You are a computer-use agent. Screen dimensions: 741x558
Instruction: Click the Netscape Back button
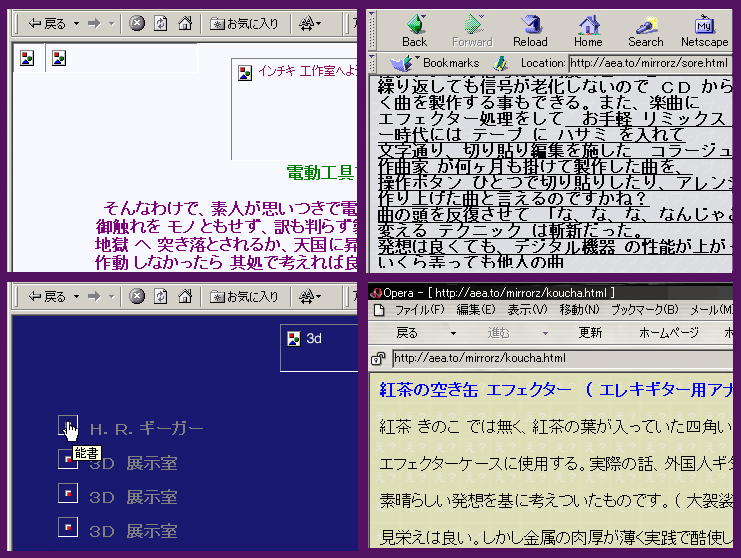414,30
